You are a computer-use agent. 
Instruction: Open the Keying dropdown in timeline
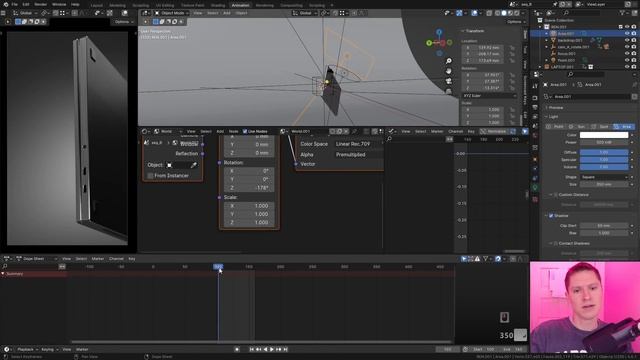pyautogui.click(x=49, y=349)
